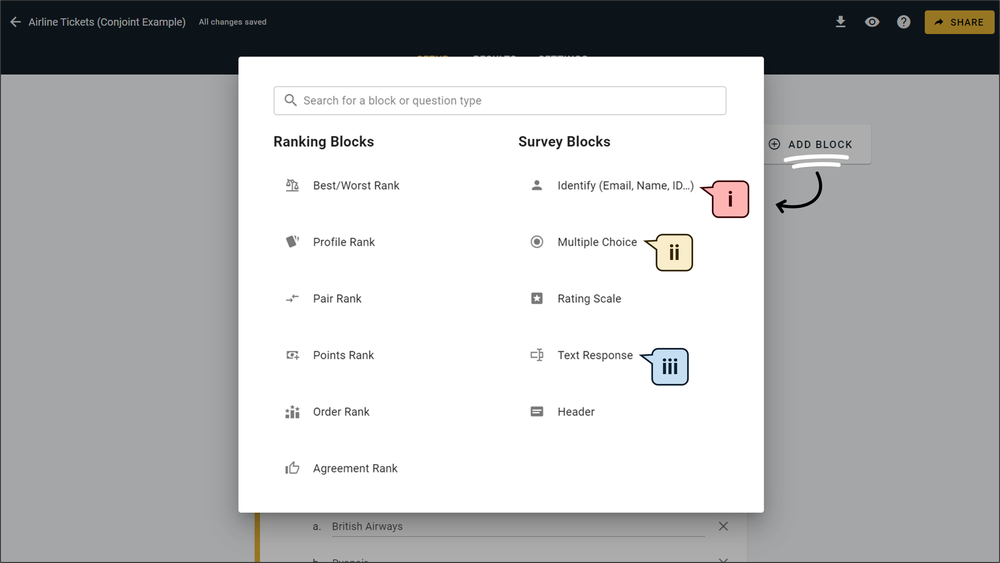This screenshot has width=1000, height=563.
Task: Focus the block search field
Action: (500, 101)
